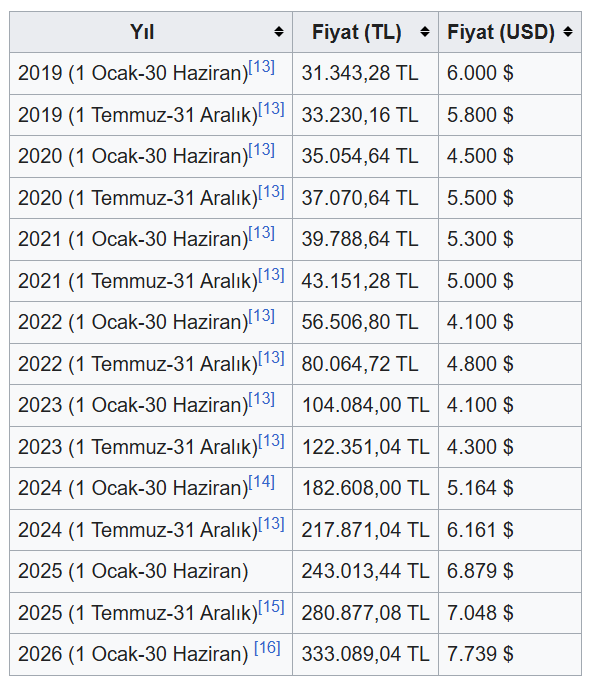This screenshot has width=591, height=688.
Task: Open reference [14] for 2024 Ocak-Haziran
Action: 261,482
